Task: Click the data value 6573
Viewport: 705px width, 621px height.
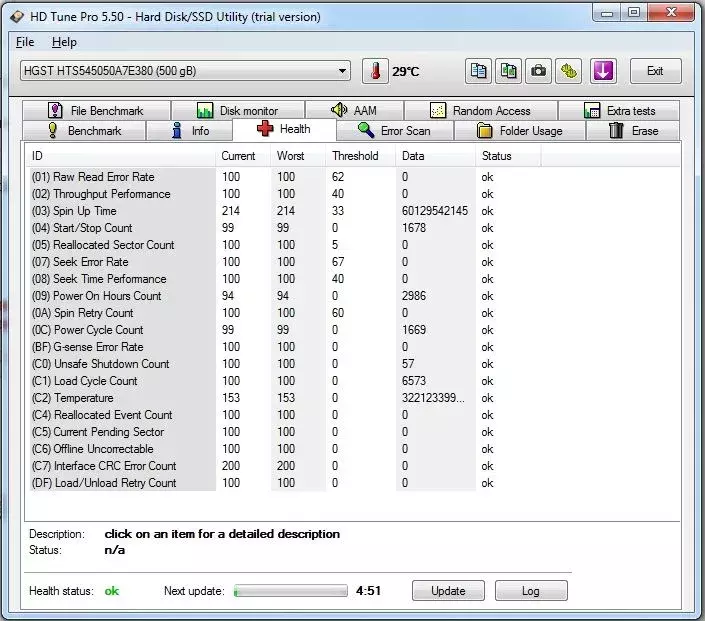Action: pyautogui.click(x=414, y=381)
